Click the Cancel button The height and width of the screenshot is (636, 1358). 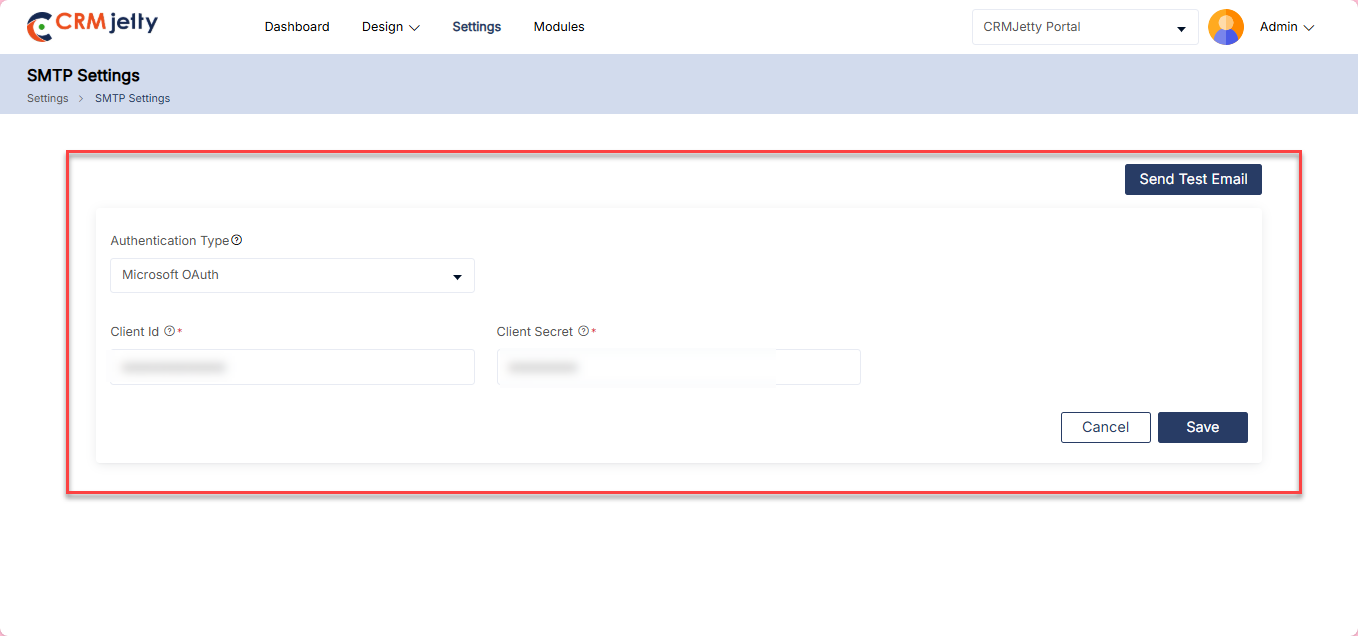(x=1105, y=427)
